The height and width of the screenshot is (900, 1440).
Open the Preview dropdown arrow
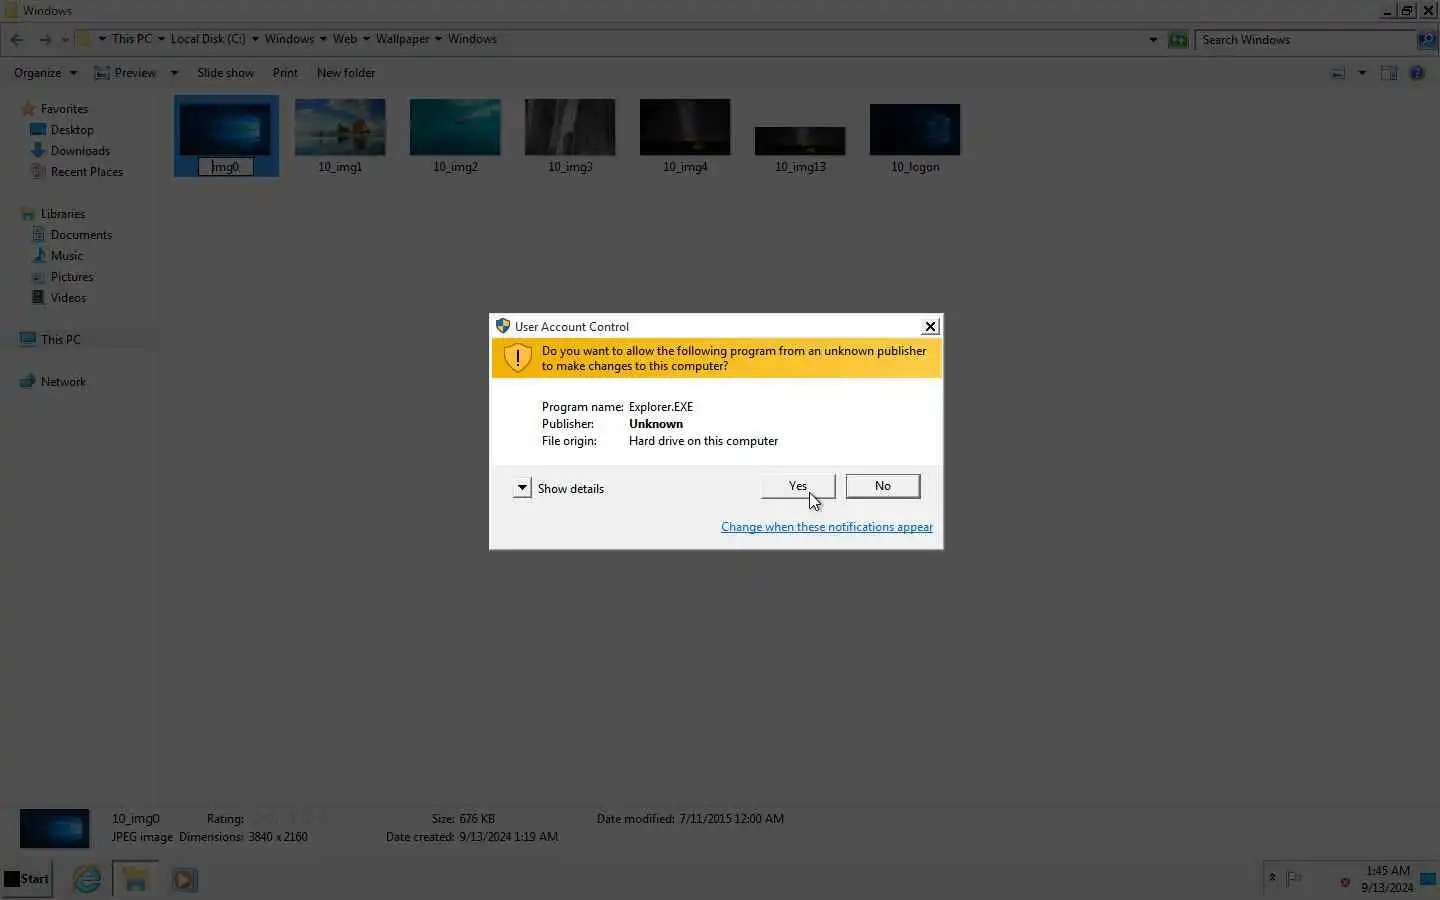pos(174,73)
